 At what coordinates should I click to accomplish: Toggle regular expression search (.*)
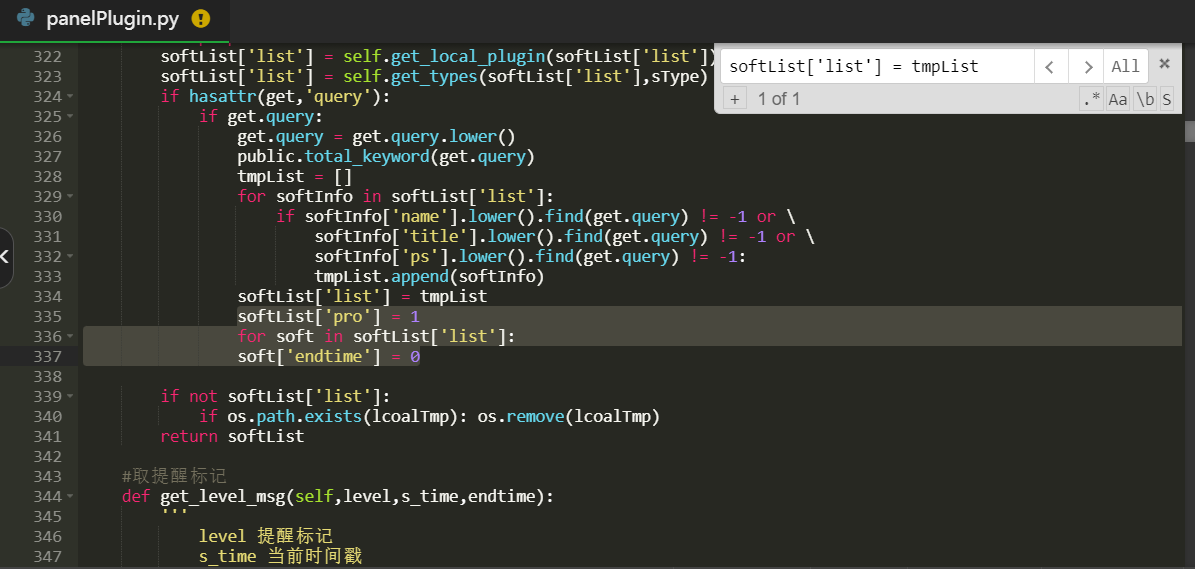(x=1091, y=99)
